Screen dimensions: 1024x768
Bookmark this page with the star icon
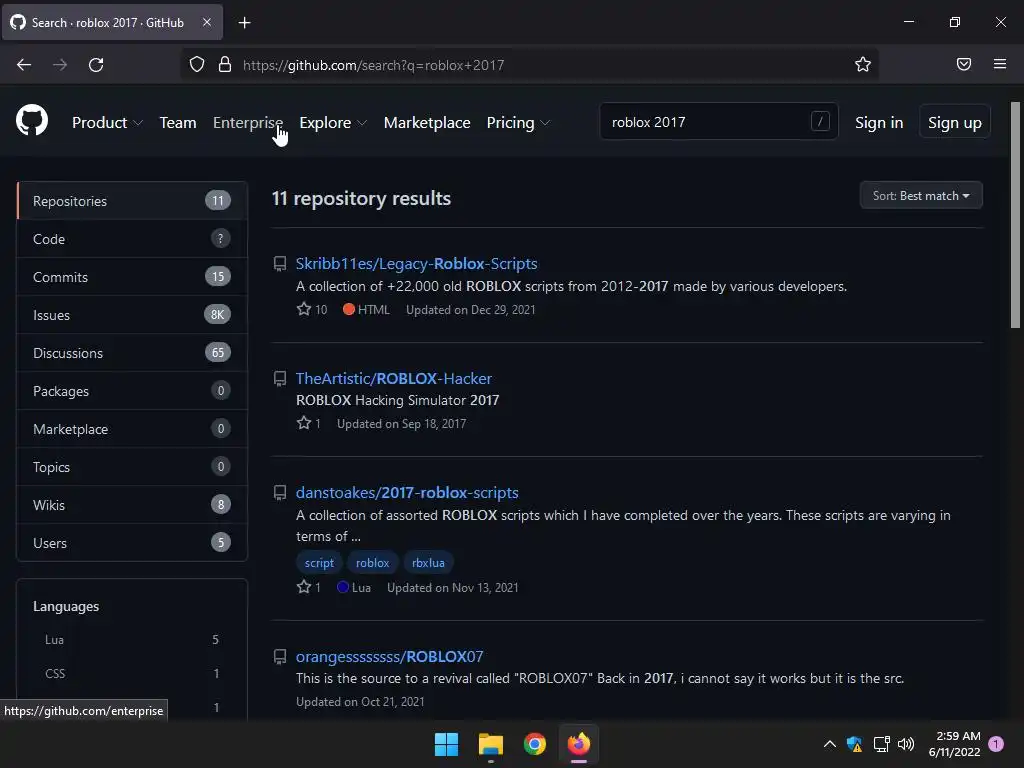863,64
